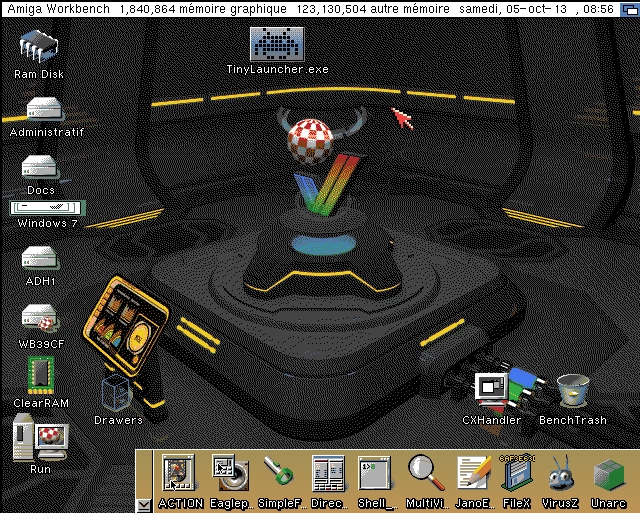Click the BenchTrash bin icon
This screenshot has width=640, height=513.
(573, 391)
